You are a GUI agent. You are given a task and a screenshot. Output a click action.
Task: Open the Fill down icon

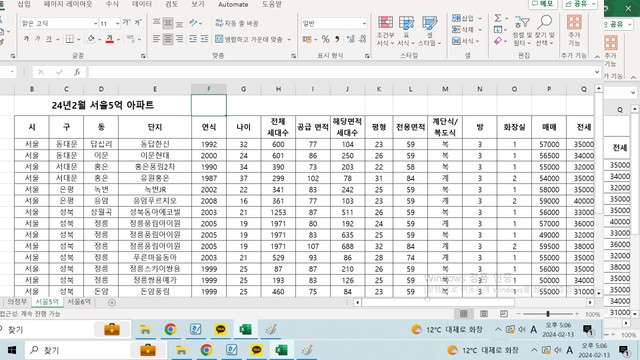(x=498, y=29)
